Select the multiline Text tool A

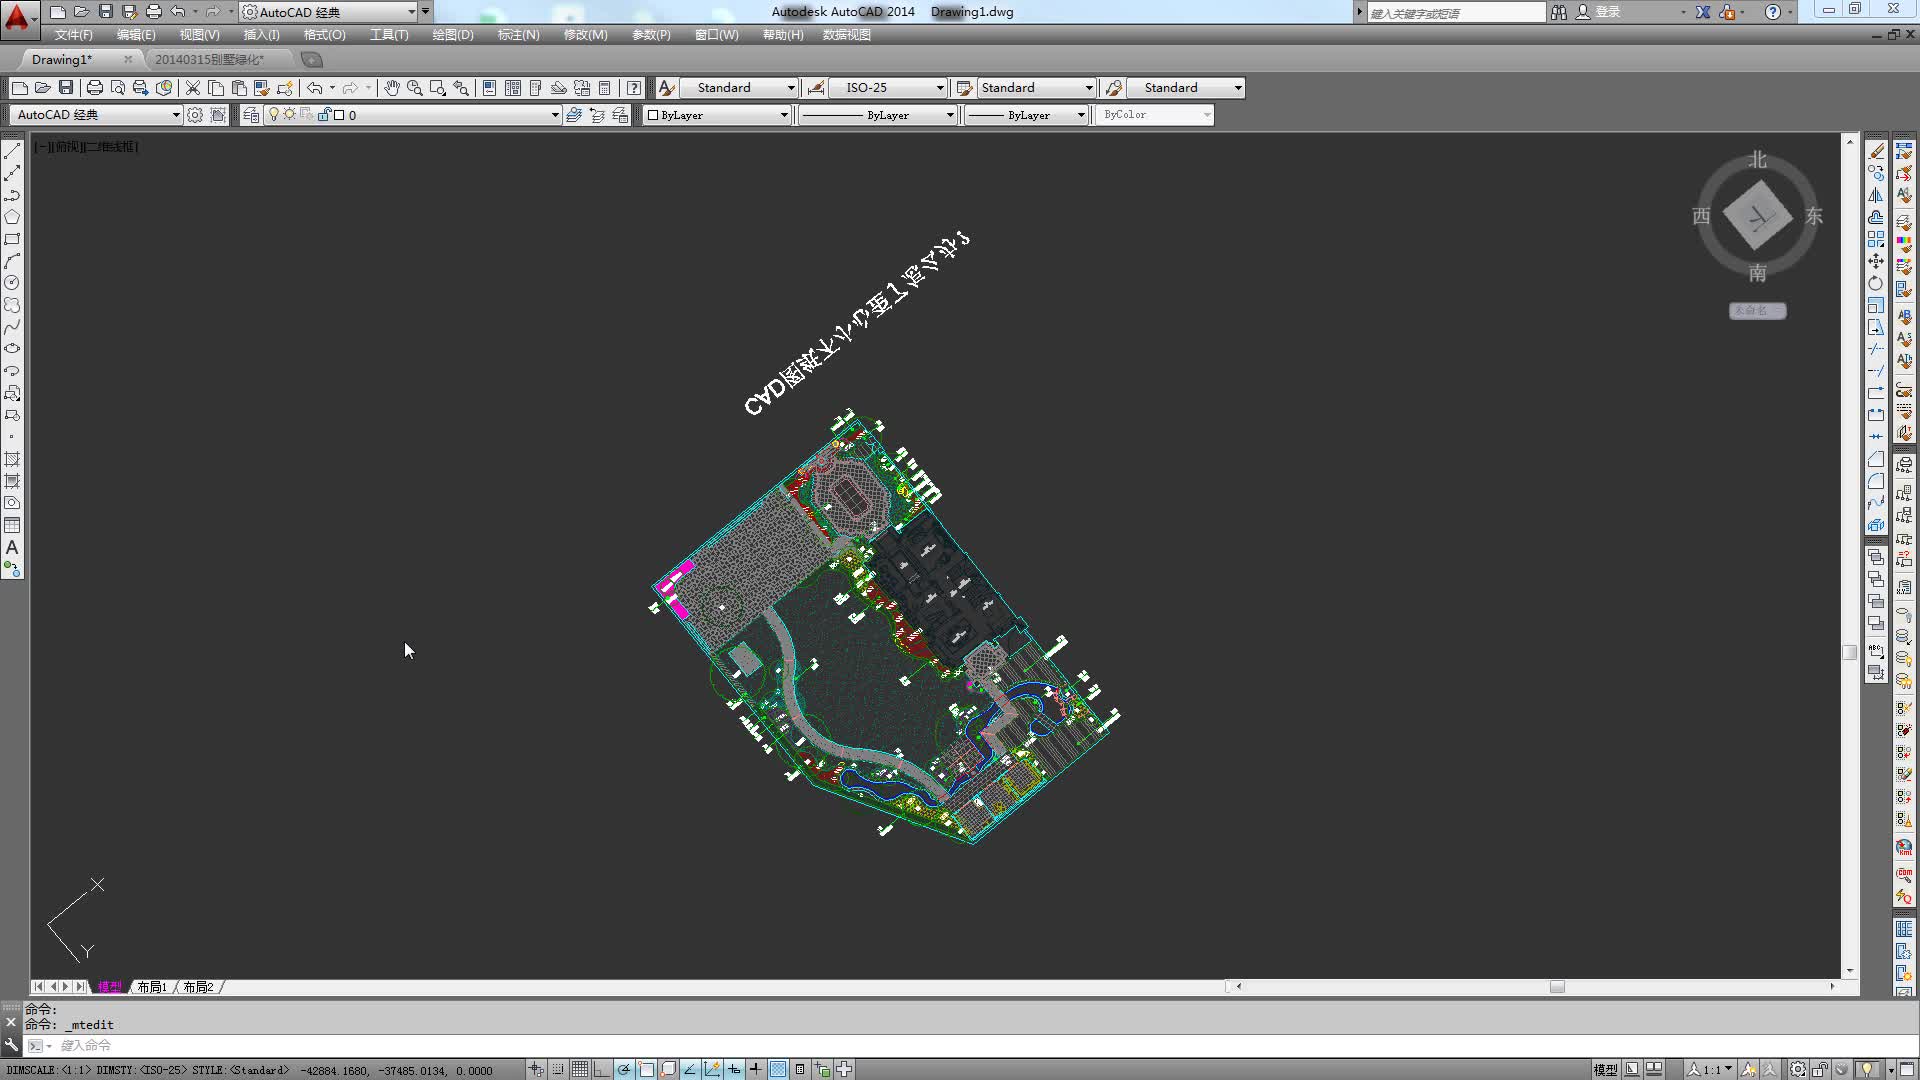[x=12, y=548]
